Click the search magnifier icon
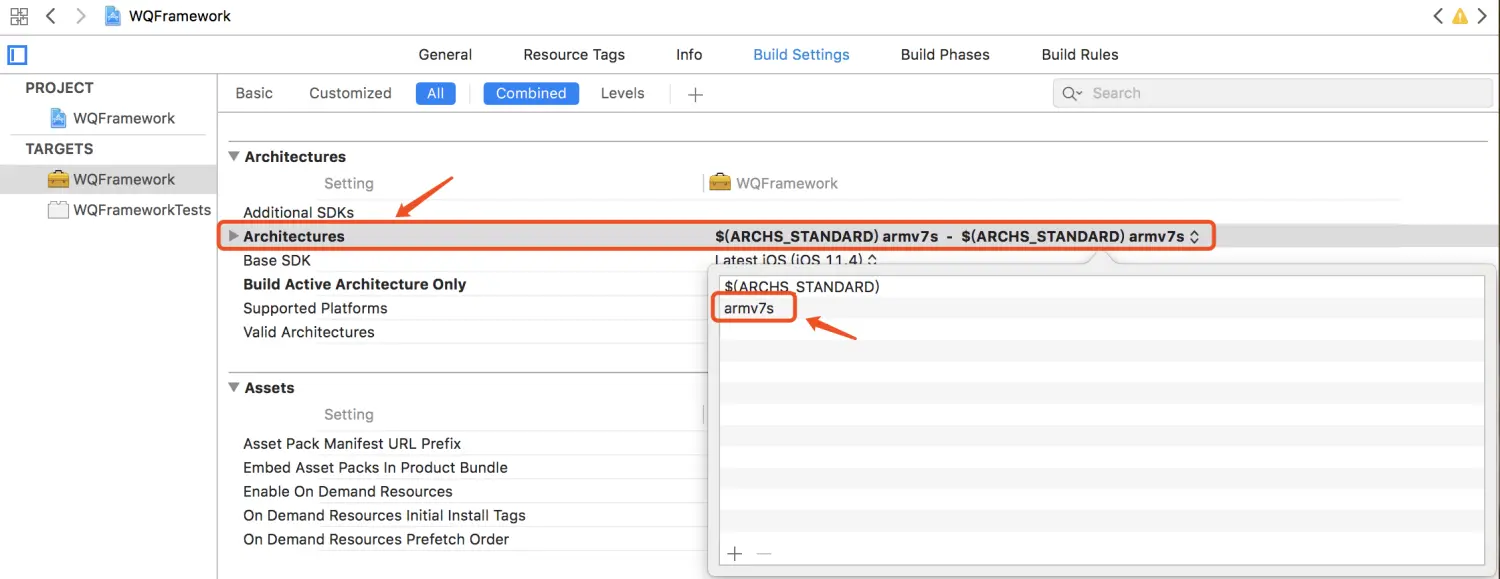The height and width of the screenshot is (579, 1500). (1072, 93)
